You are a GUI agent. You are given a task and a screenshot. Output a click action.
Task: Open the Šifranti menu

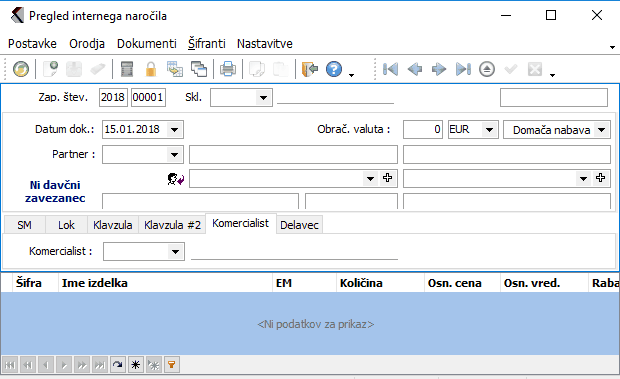[x=206, y=43]
